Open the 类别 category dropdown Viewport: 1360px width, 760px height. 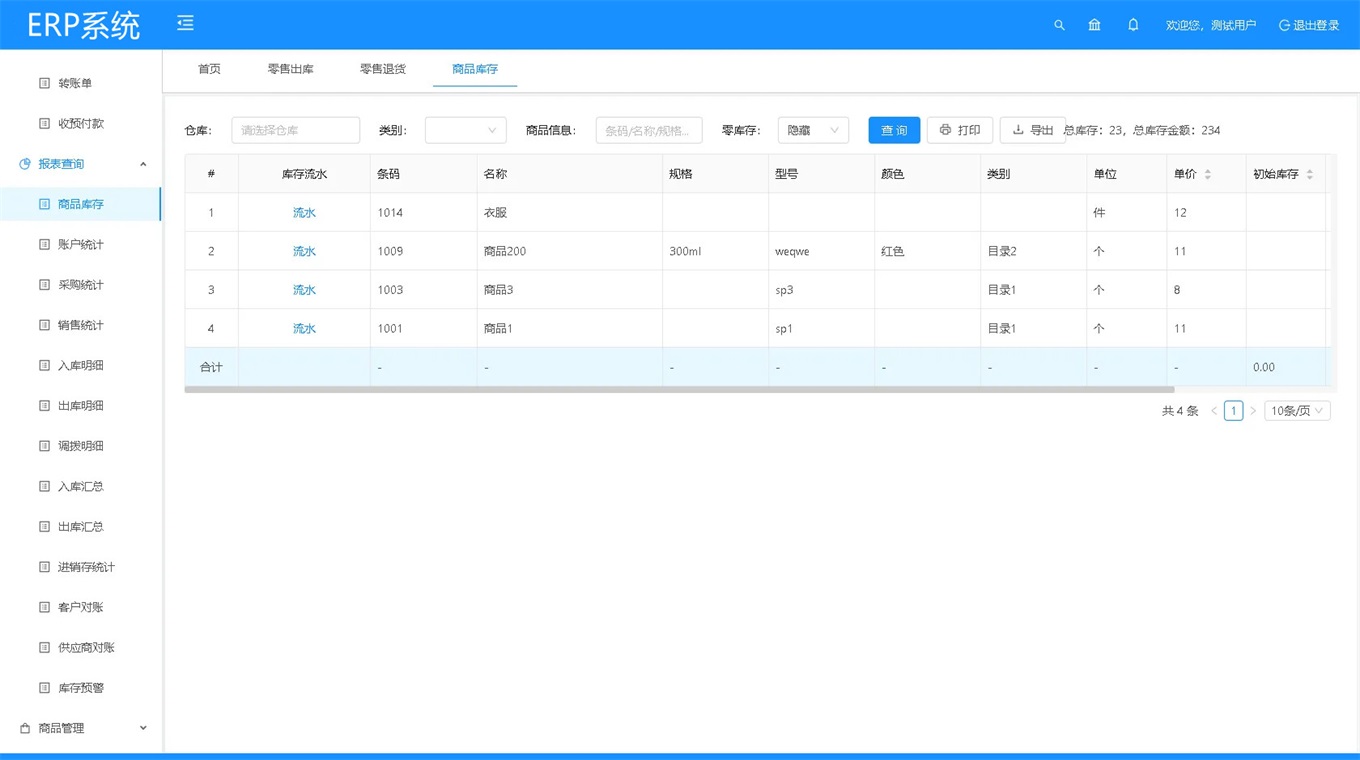466,130
